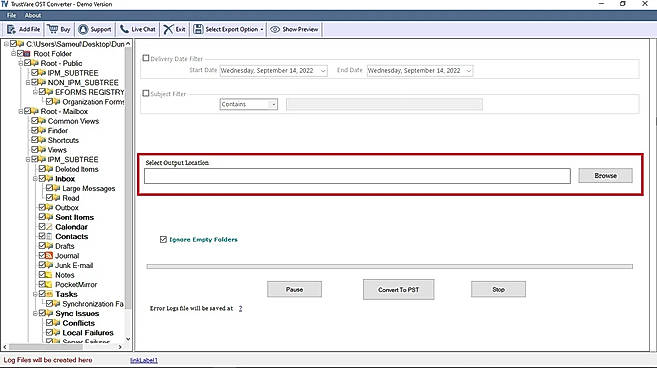Uncheck the Sync Issues checkbox
The image size is (657, 368).
(42, 314)
